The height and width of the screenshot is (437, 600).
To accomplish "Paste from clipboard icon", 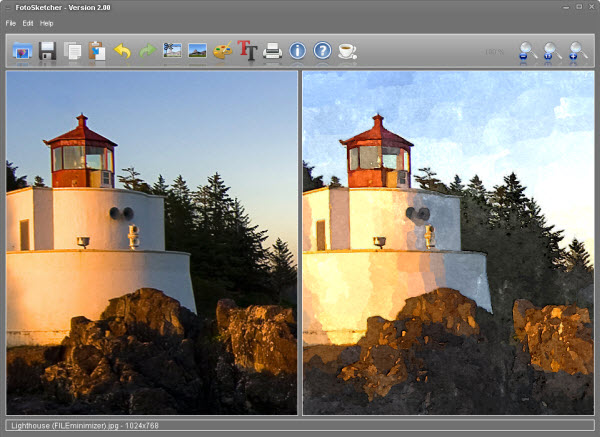I will [98, 50].
